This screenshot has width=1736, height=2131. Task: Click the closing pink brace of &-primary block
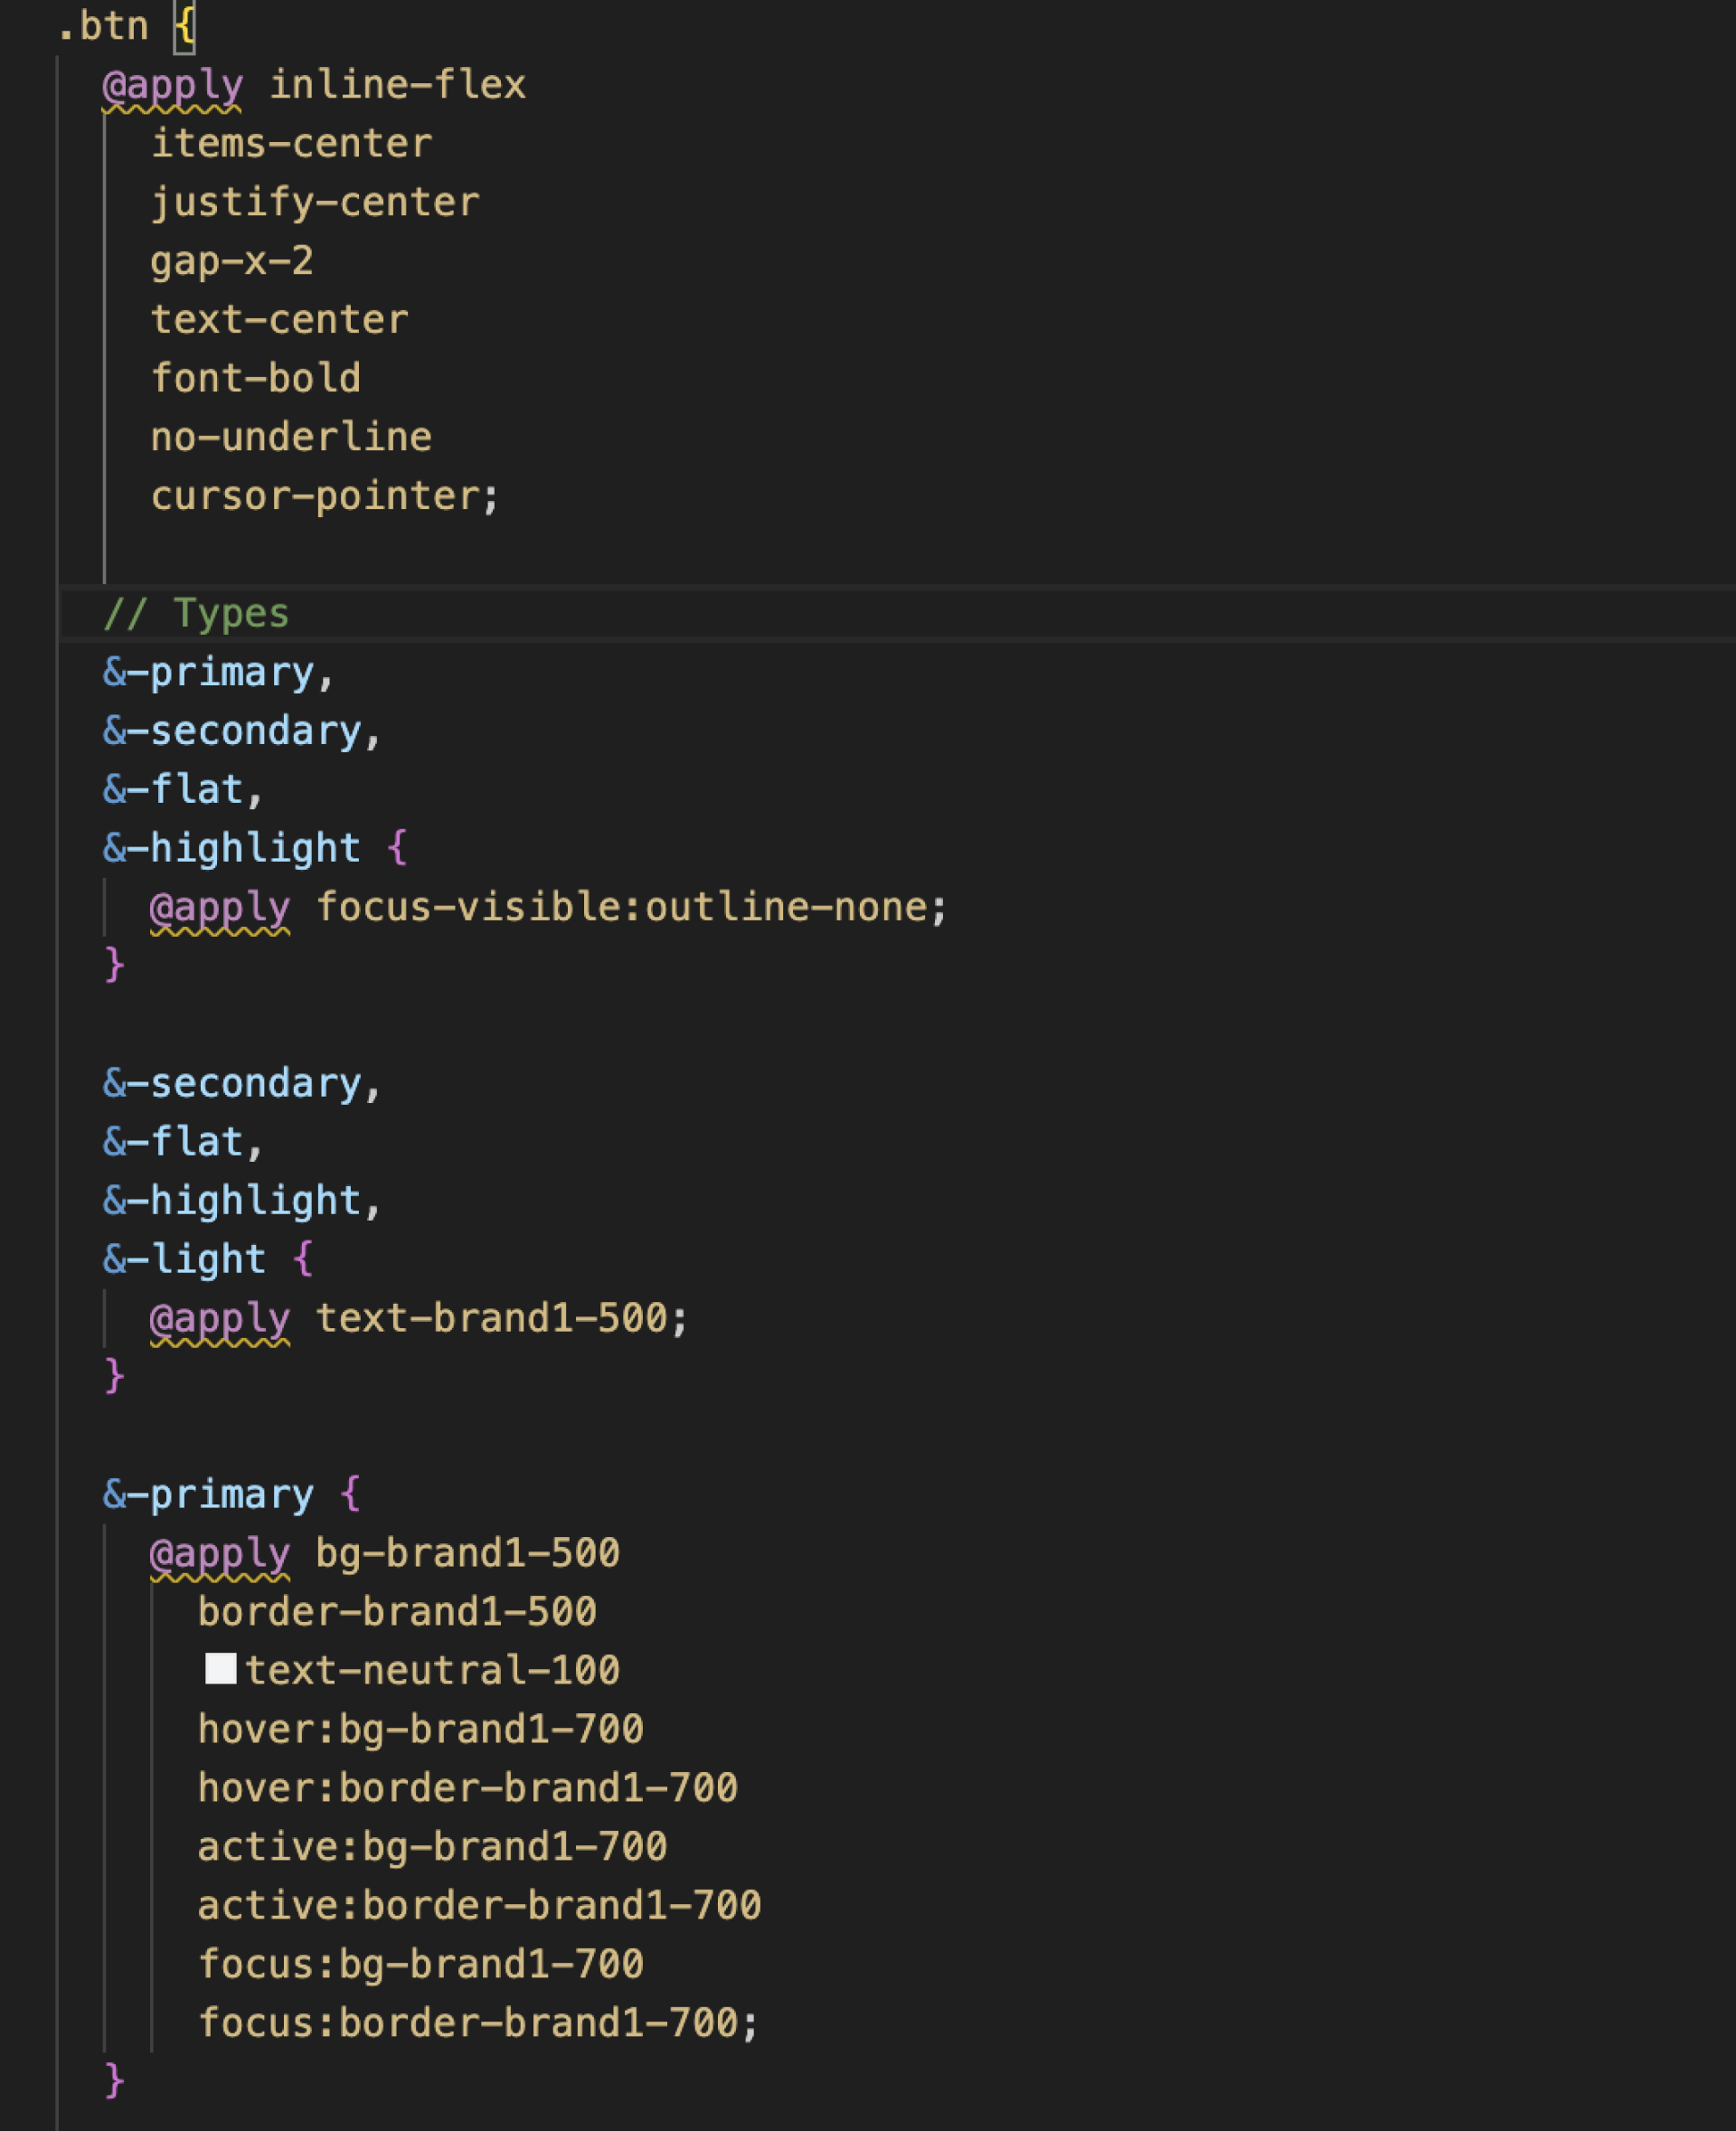(x=114, y=2082)
